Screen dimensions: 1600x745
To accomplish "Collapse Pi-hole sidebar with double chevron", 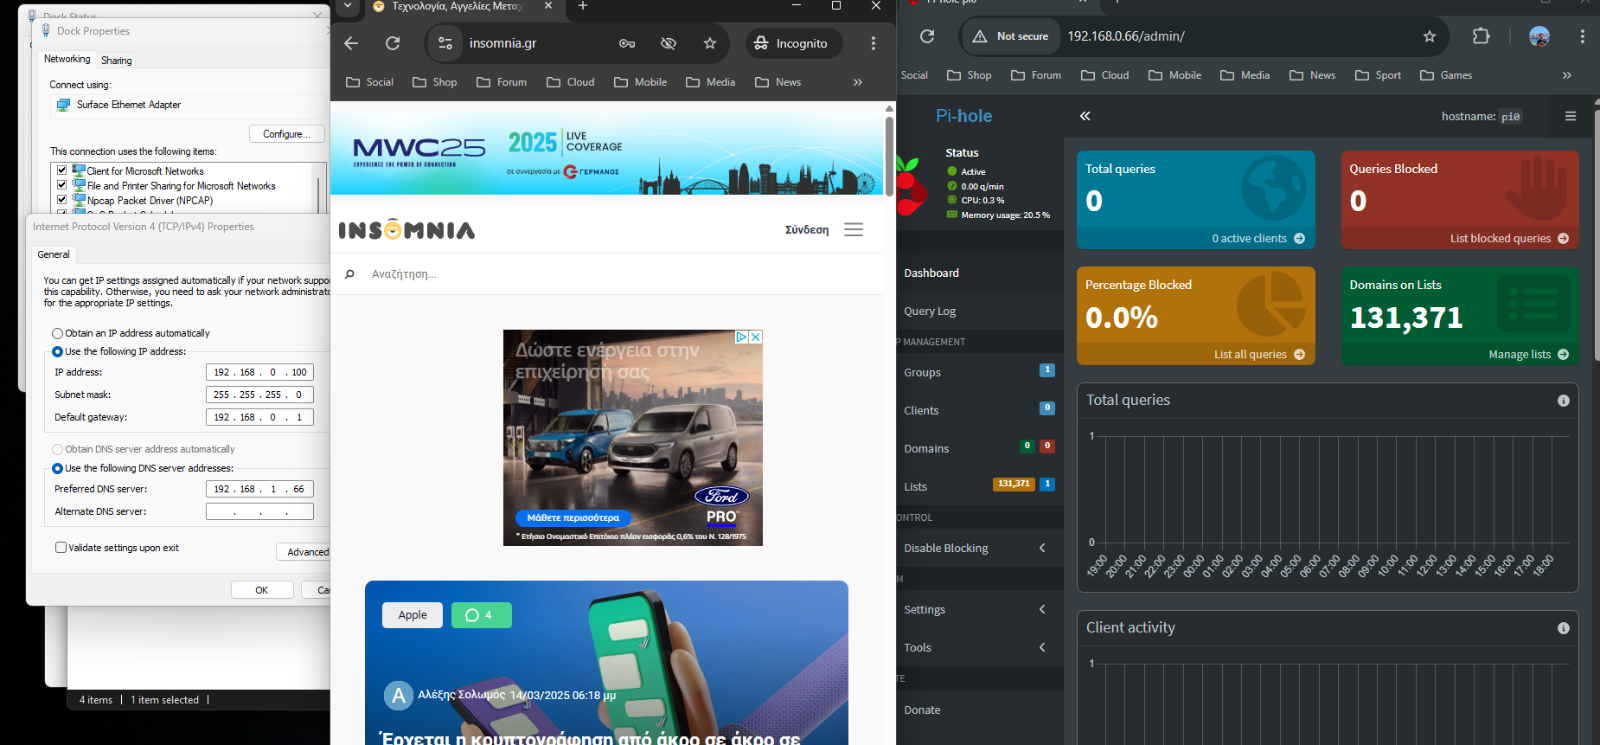I will pos(1085,116).
